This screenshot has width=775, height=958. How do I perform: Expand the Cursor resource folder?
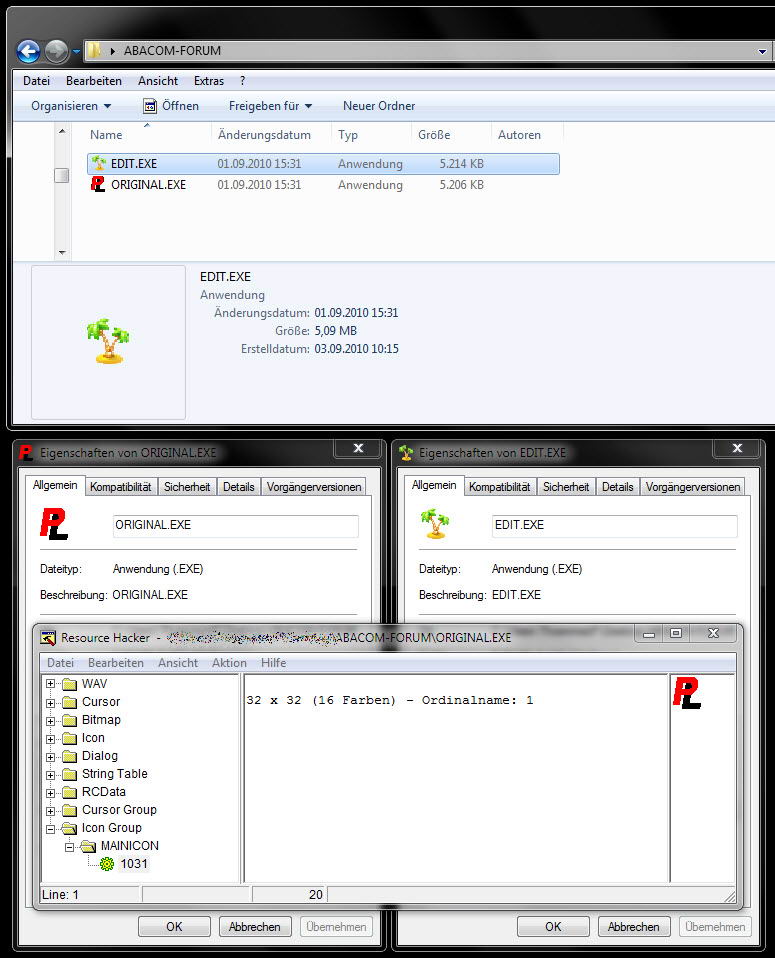51,703
